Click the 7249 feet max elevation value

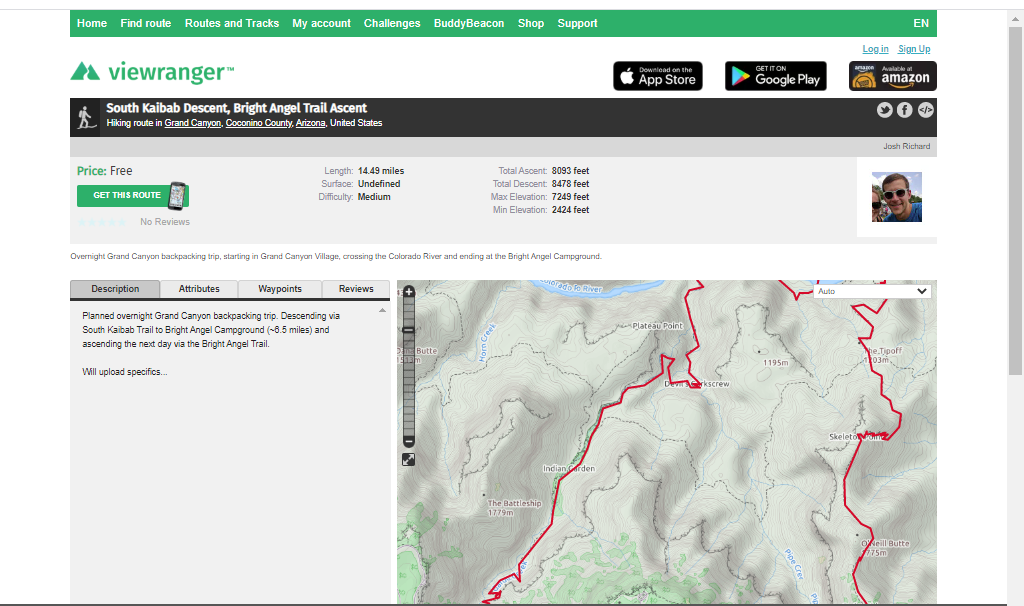tap(570, 197)
